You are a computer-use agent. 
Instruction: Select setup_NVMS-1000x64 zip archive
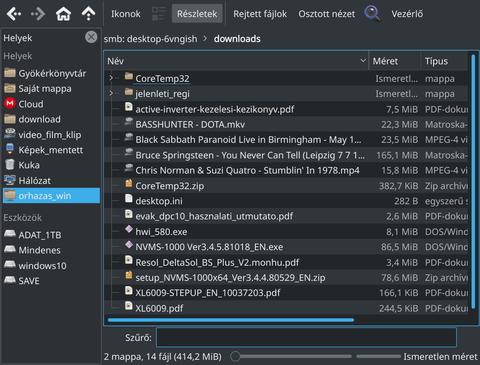286,277
